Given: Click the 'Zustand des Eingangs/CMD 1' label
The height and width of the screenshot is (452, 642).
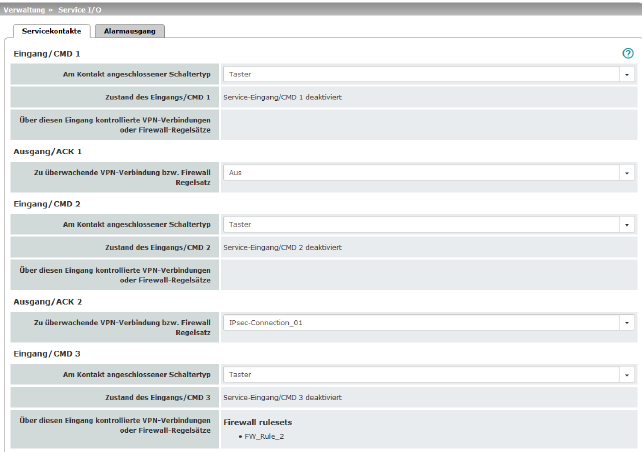Looking at the screenshot, I should pos(158,97).
